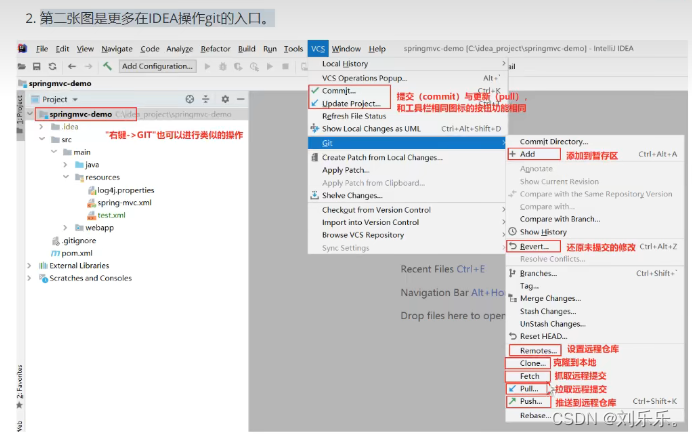
Task: Open the Project view dropdown
Action: pos(75,100)
